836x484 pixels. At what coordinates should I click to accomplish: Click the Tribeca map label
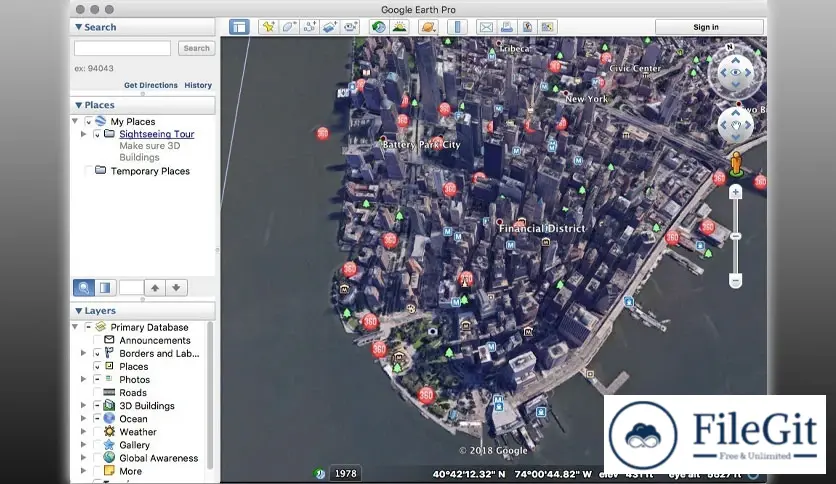click(515, 49)
